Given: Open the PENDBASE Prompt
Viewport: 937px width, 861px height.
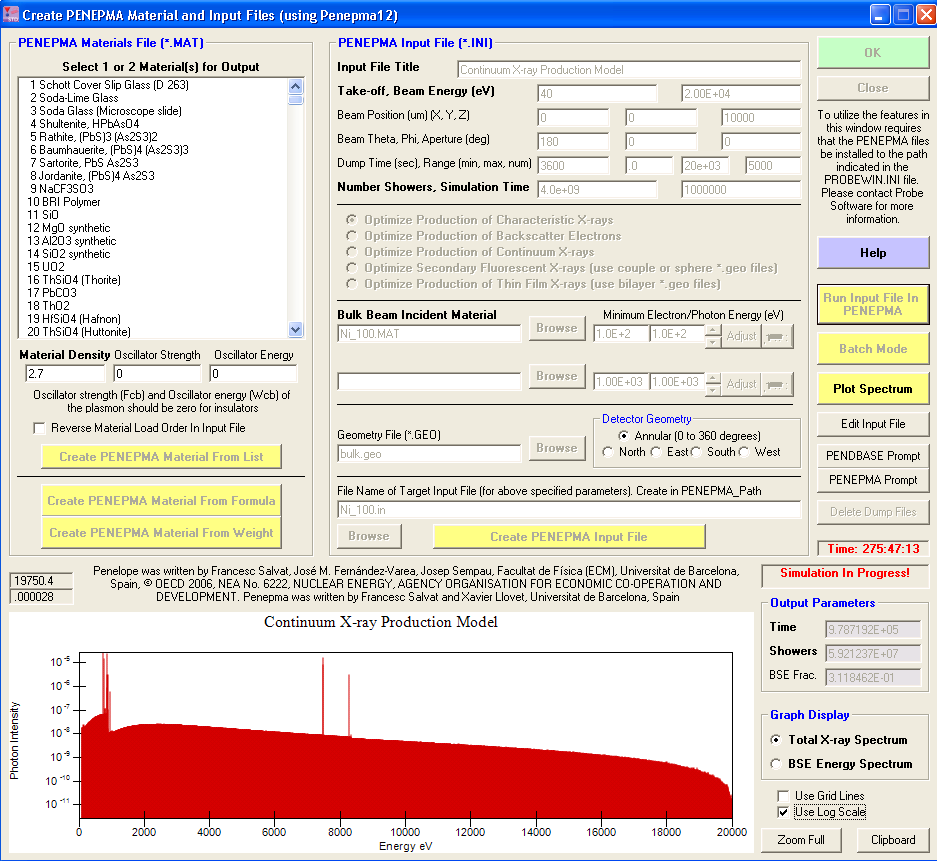Looking at the screenshot, I should pos(873,455).
